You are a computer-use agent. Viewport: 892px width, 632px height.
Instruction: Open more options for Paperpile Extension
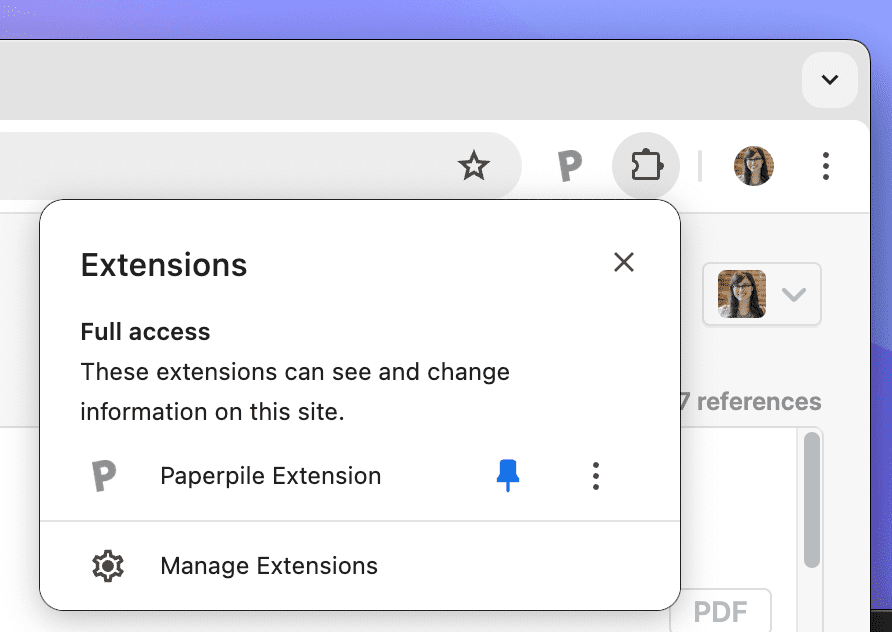[595, 476]
